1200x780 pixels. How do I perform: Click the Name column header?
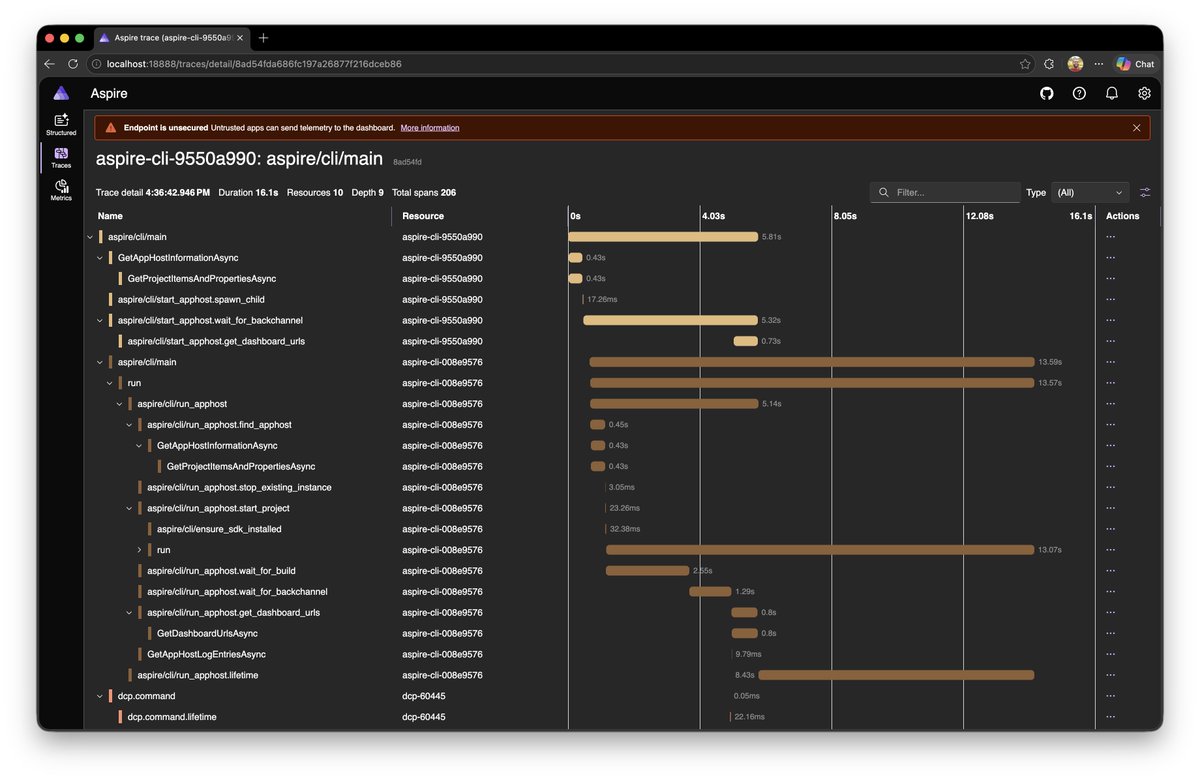(110, 216)
